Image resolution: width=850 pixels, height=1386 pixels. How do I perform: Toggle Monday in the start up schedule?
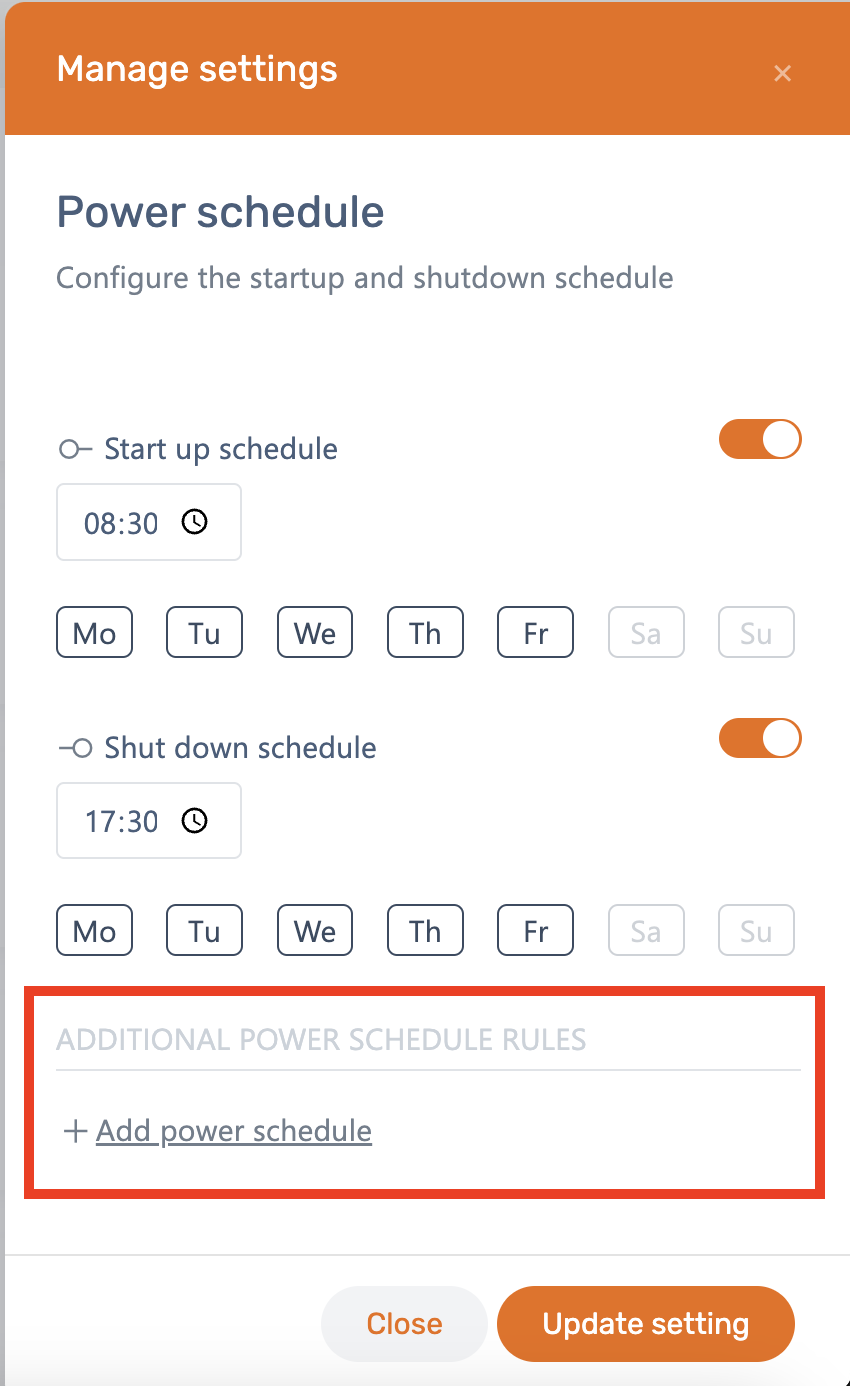pyautogui.click(x=94, y=633)
